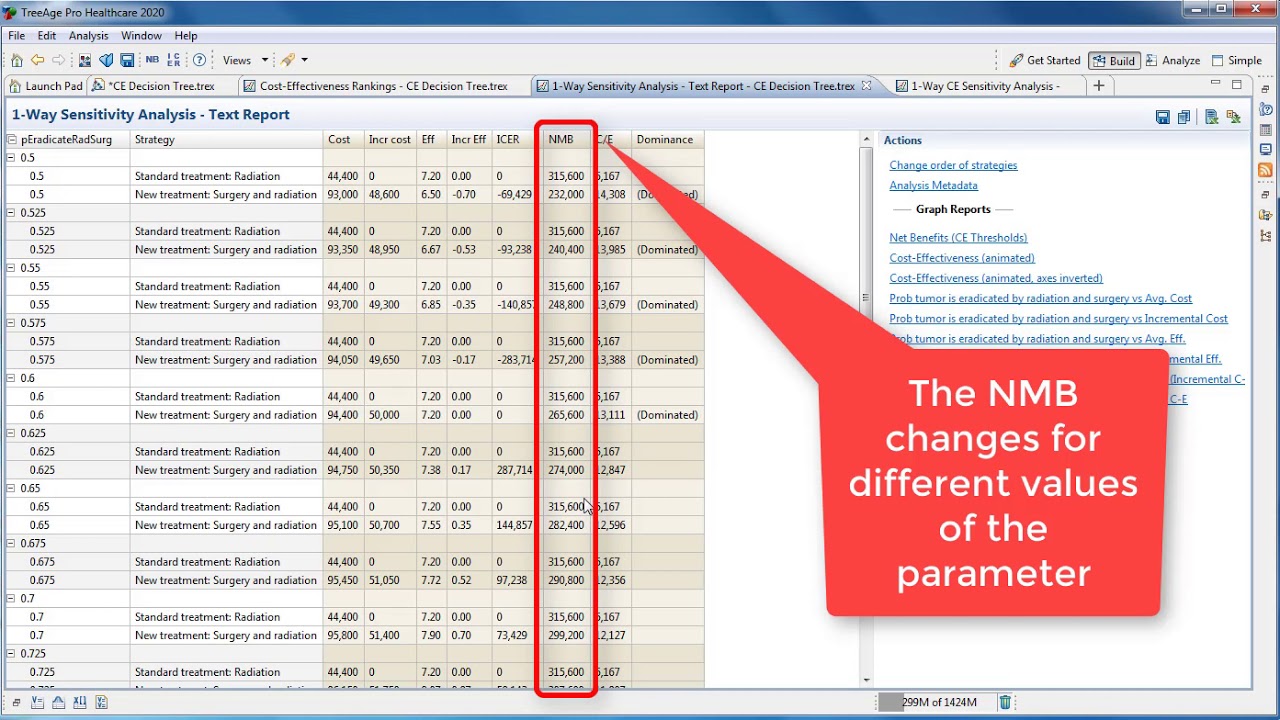Click the image/picture toolbar icon
The image size is (1280, 720).
[x=85, y=60]
